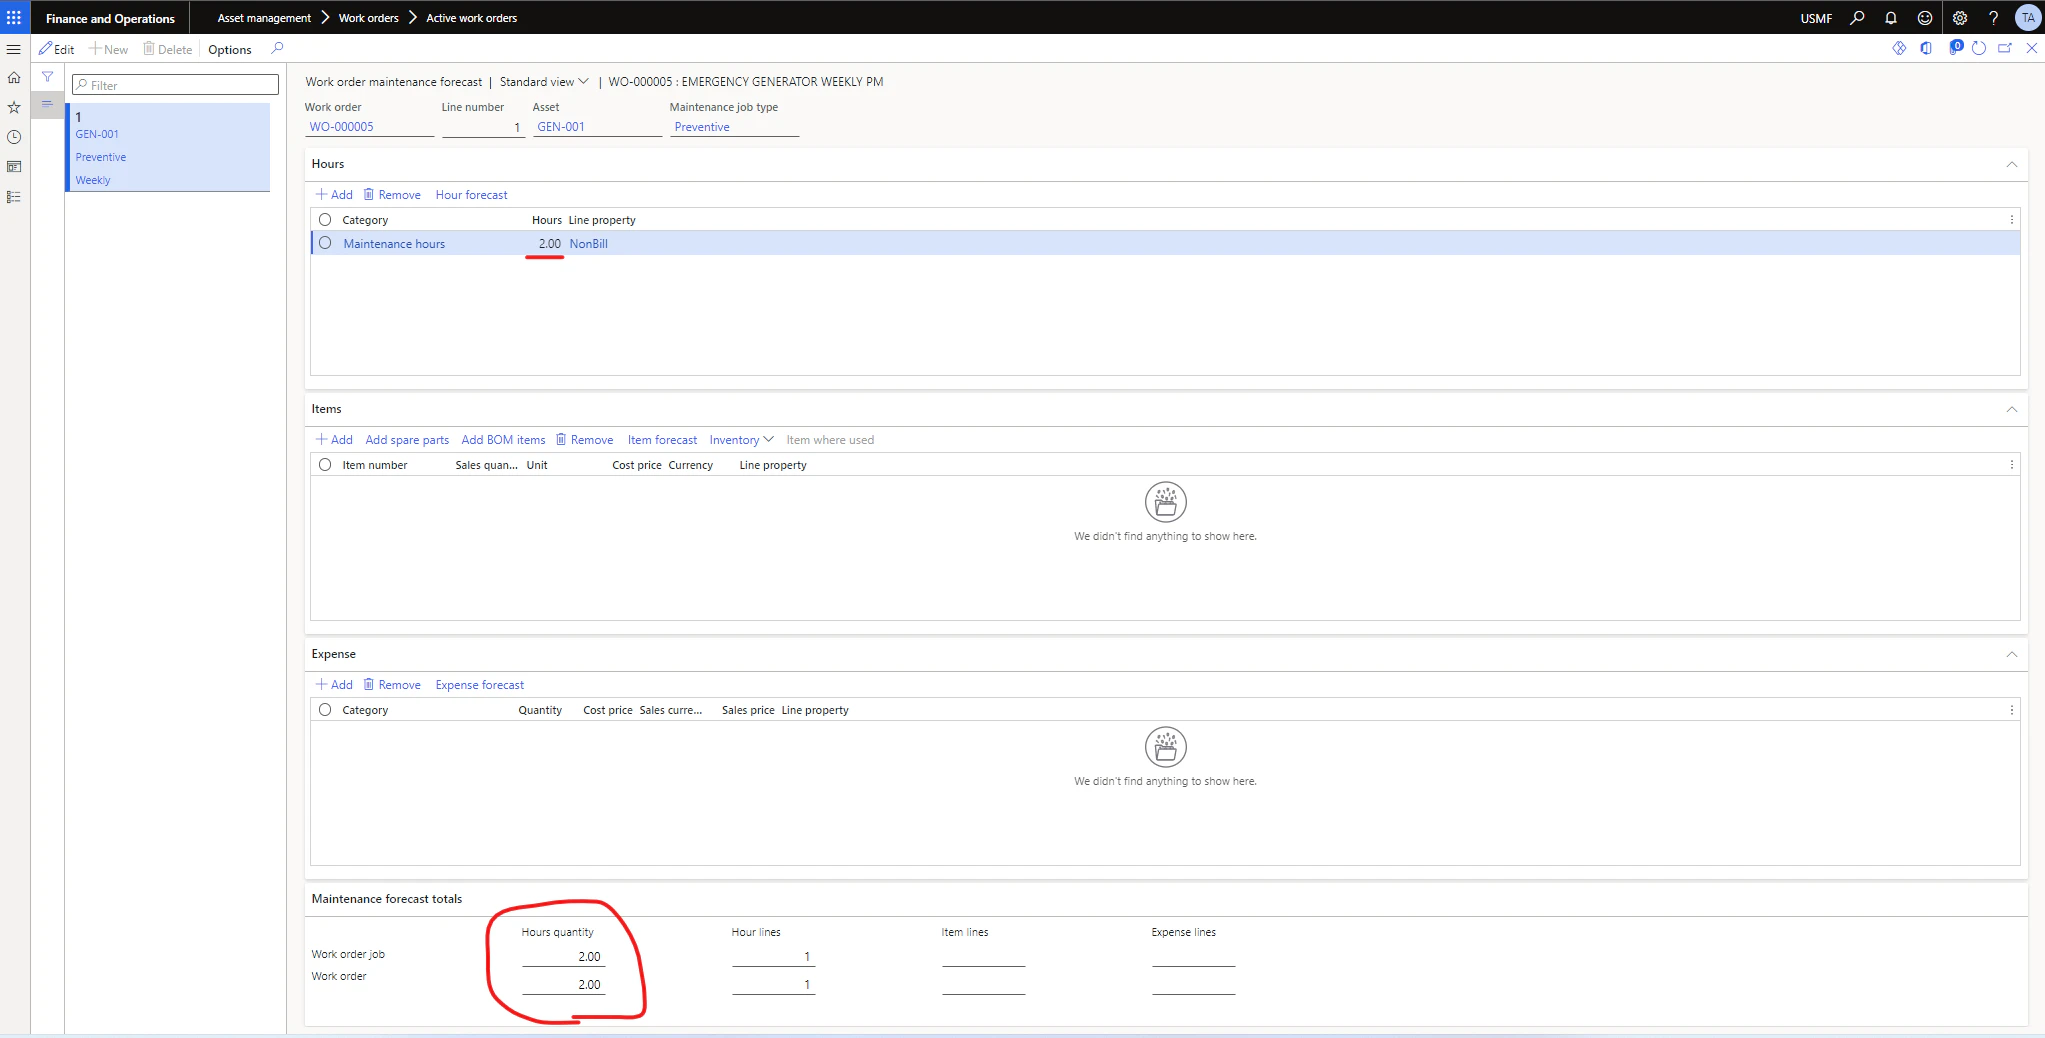The image size is (2045, 1038).
Task: Open asset GEN-001 link in header
Action: click(x=561, y=127)
